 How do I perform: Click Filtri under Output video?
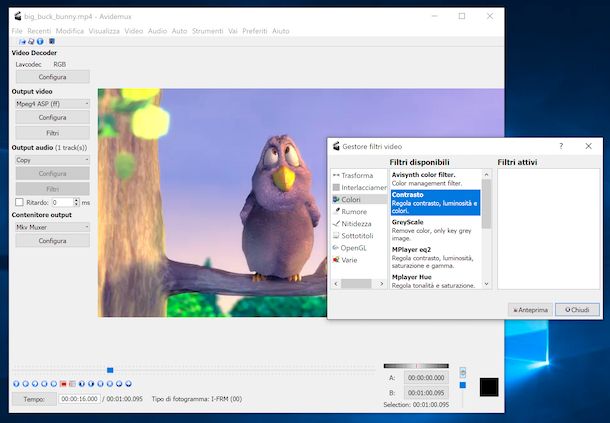point(53,133)
